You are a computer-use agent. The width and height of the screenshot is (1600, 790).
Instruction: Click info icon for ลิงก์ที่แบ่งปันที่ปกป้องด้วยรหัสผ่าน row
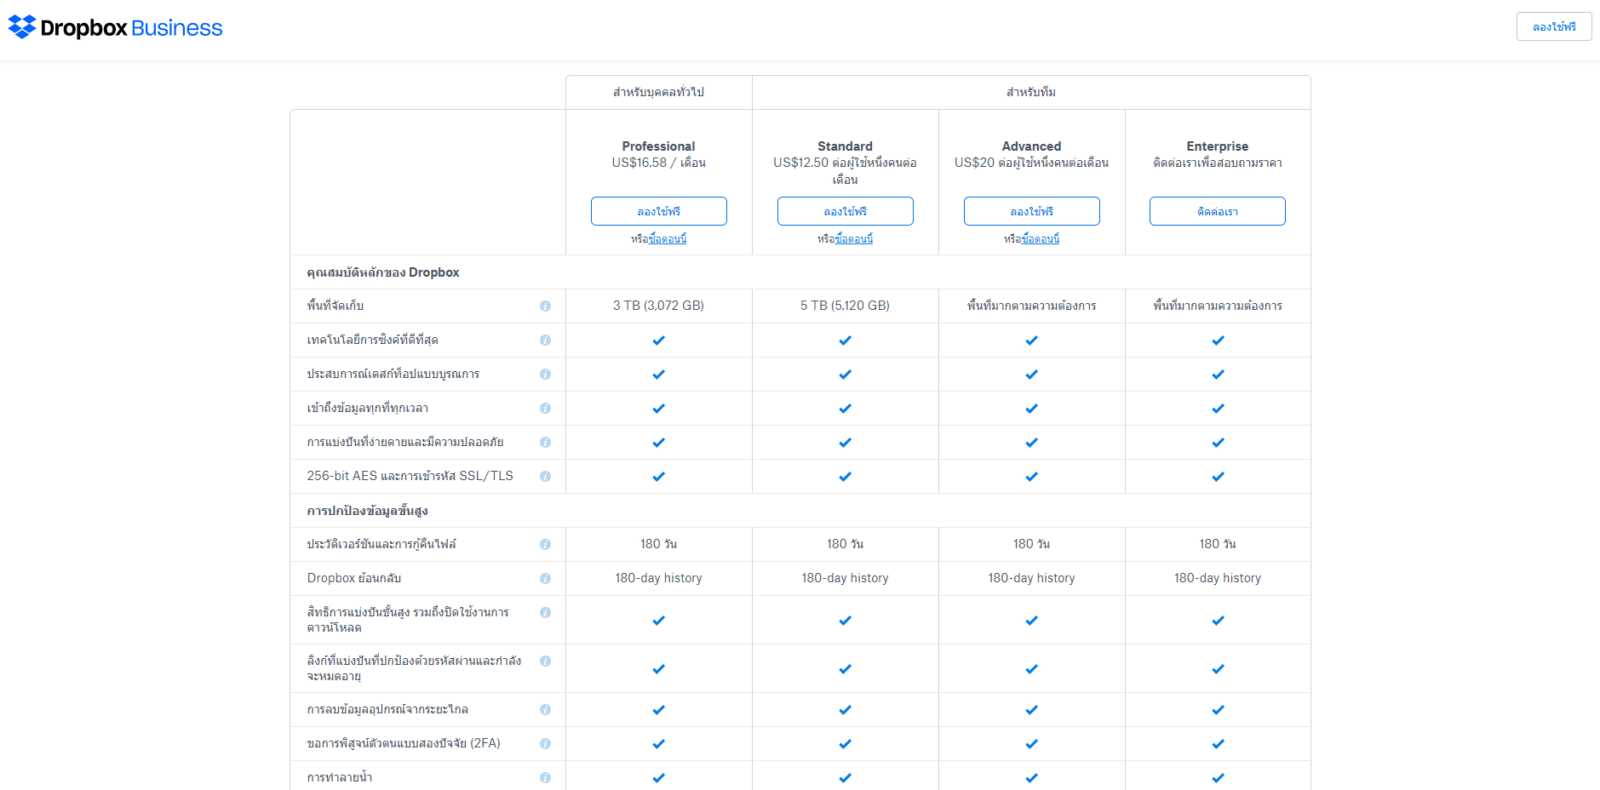[545, 661]
